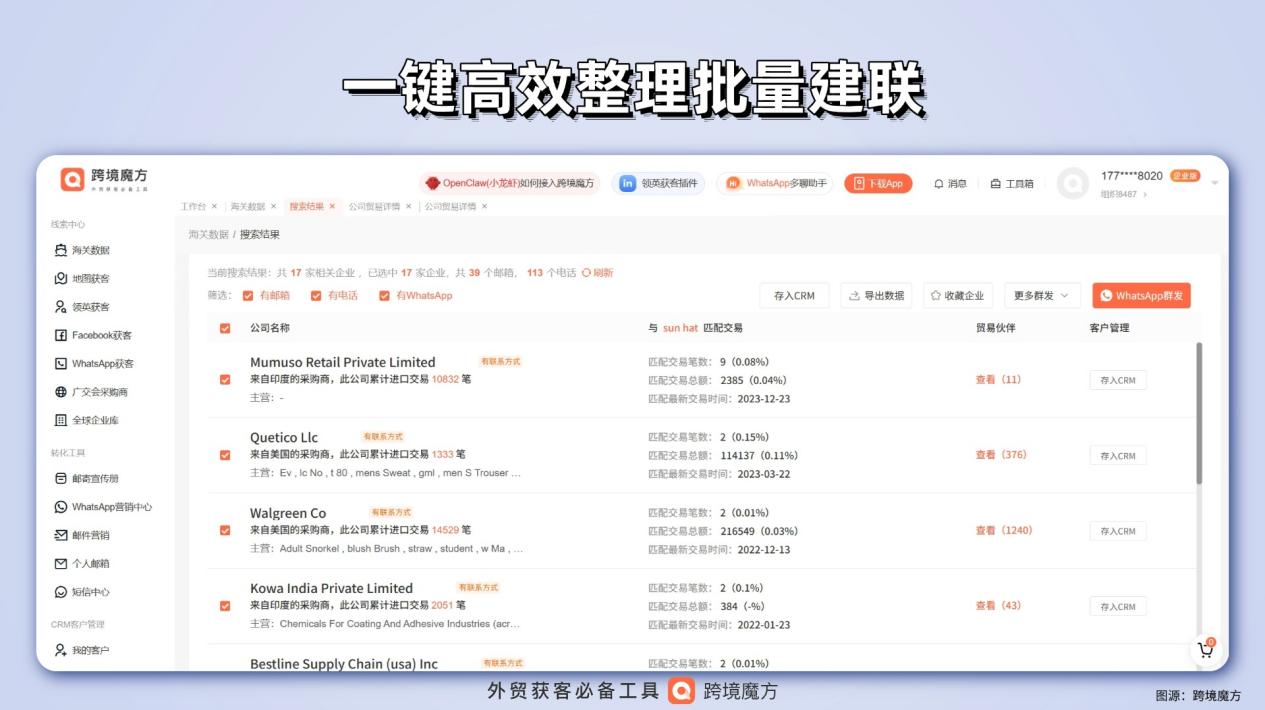Save Quetico Llc with its 存入CRM button
1265x710 pixels.
1118,455
